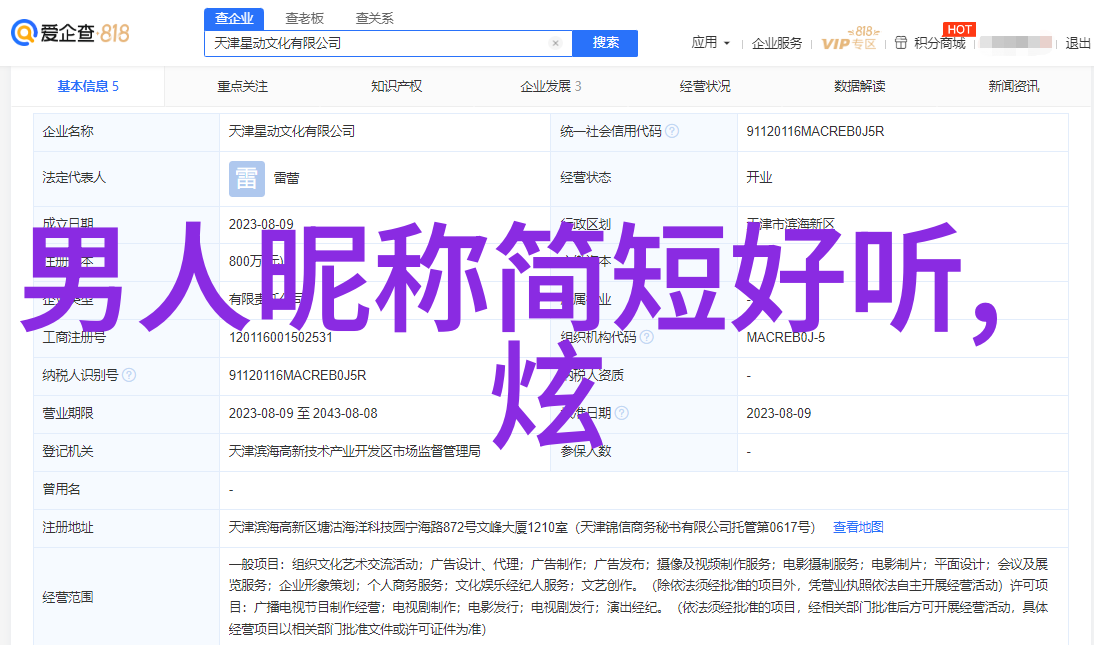This screenshot has height=645, width=1094.
Task: Clear the search box with the X icon
Action: click(555, 43)
